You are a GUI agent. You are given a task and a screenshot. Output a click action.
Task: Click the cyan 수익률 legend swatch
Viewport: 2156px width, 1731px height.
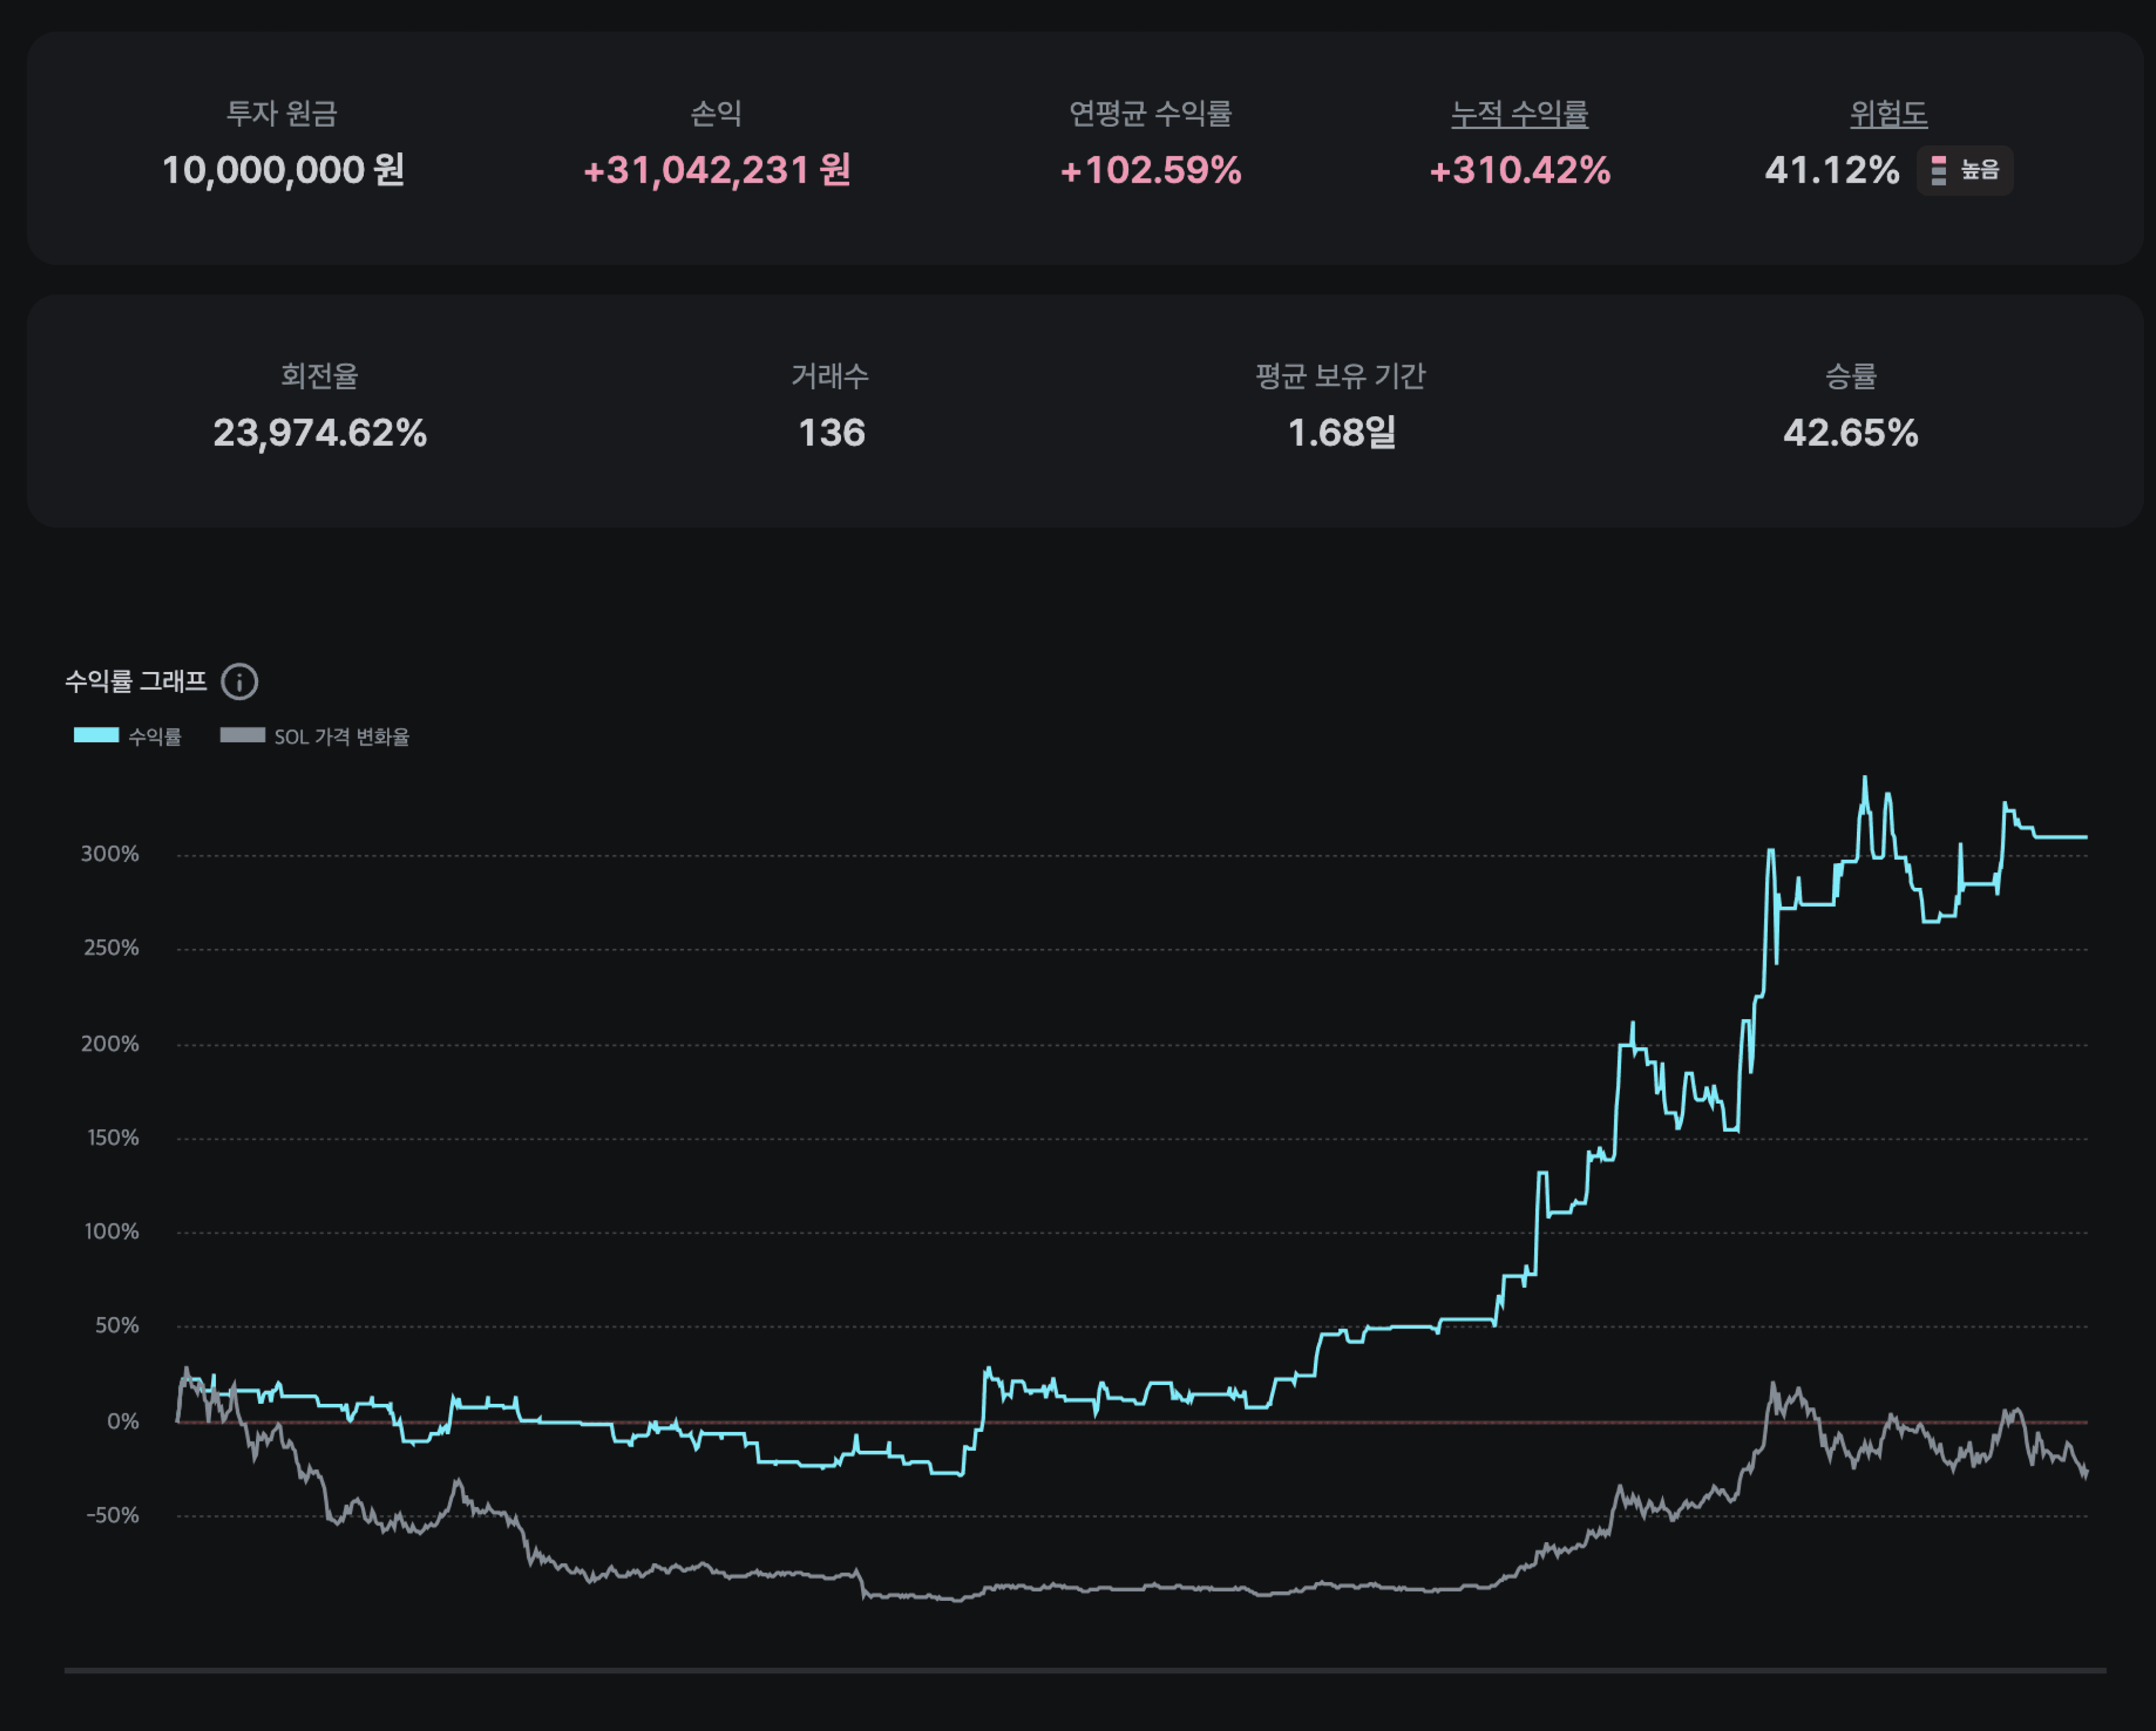(96, 735)
